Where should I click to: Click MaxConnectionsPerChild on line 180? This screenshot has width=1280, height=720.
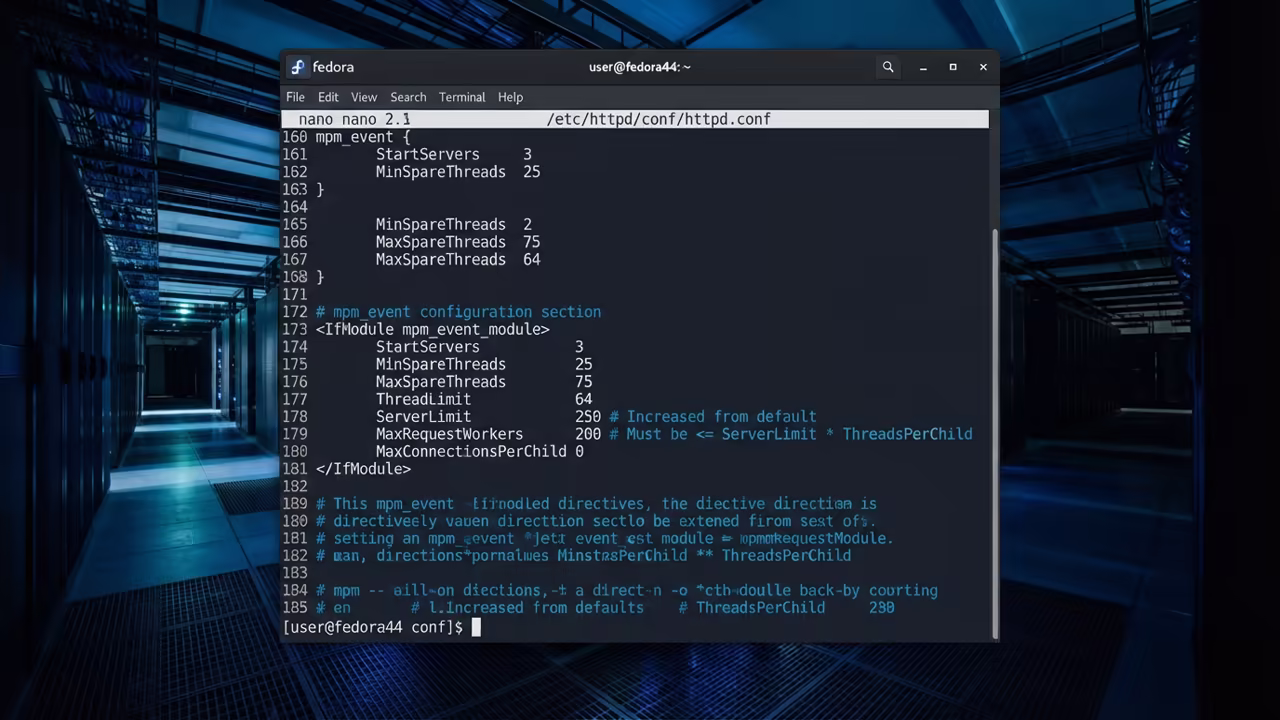coord(471,452)
